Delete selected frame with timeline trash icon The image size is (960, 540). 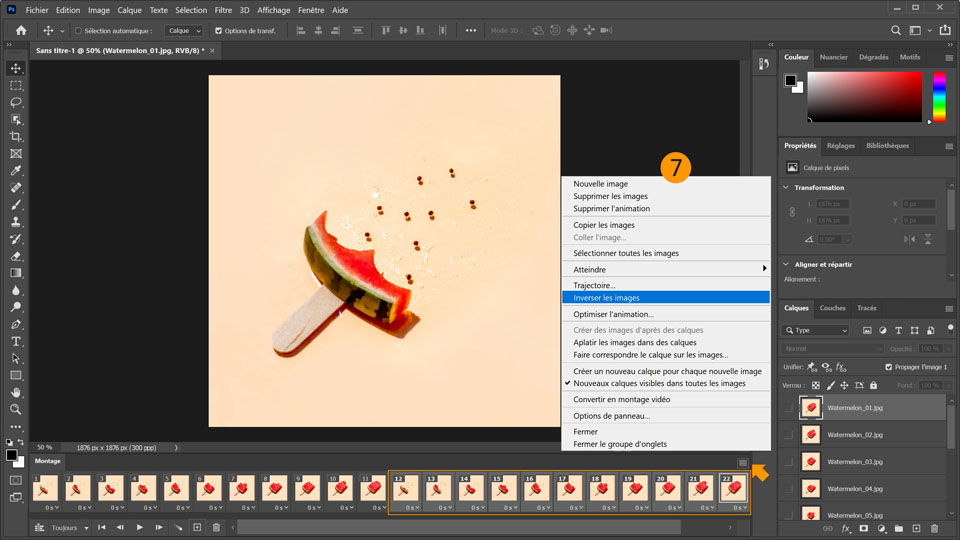(x=216, y=527)
